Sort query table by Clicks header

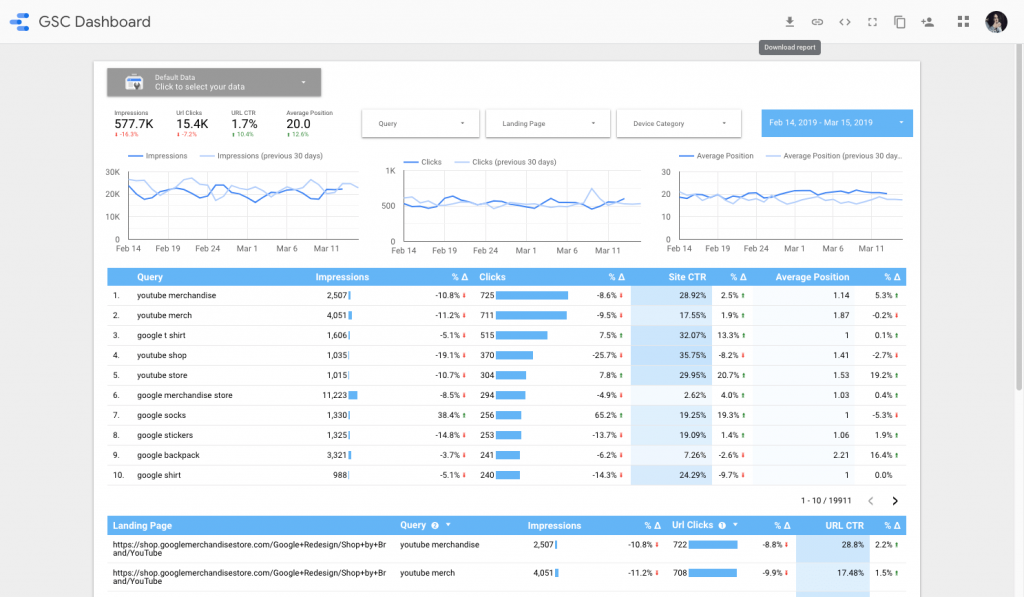coord(492,277)
